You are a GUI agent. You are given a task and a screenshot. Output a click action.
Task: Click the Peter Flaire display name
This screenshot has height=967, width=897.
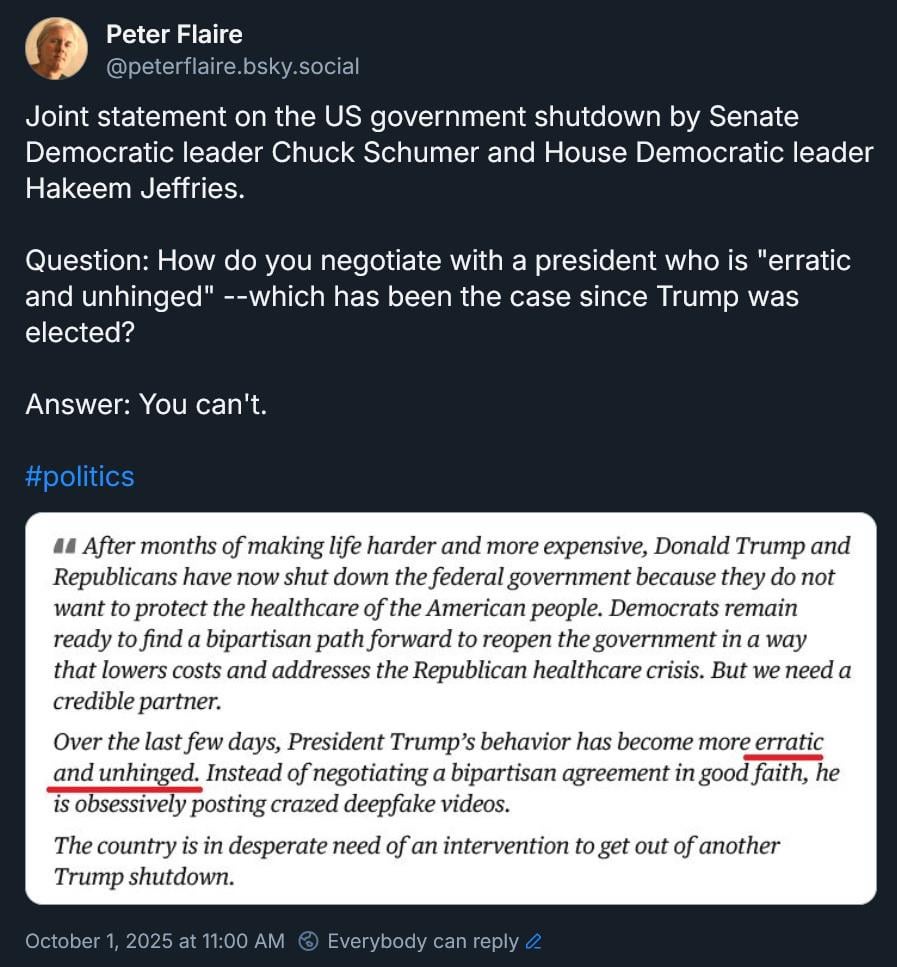pos(174,35)
